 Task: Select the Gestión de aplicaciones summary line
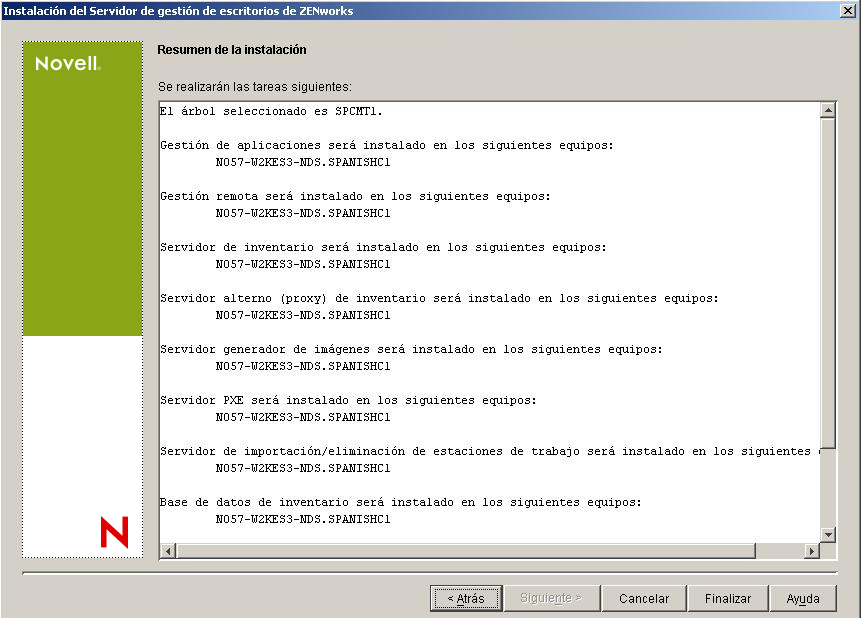pyautogui.click(x=386, y=145)
